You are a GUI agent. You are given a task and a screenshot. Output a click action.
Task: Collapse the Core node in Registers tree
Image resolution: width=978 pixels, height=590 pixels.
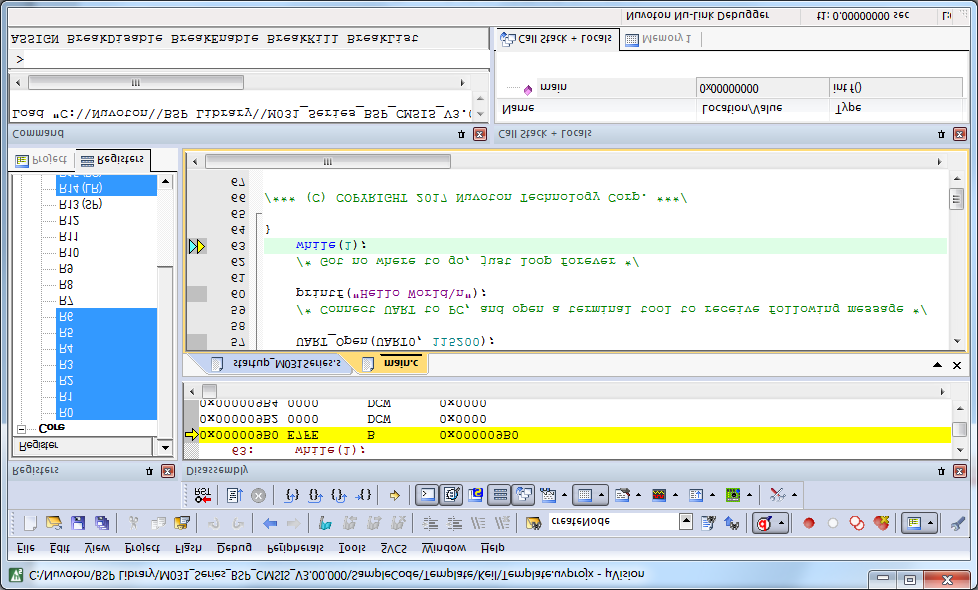tap(22, 427)
